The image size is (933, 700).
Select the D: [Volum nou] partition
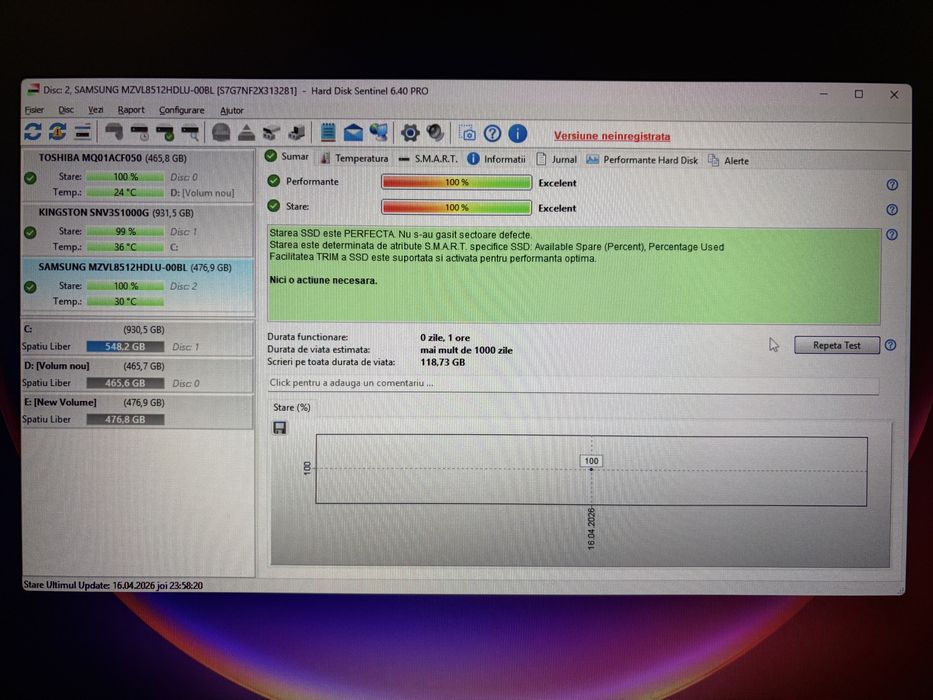[138, 374]
